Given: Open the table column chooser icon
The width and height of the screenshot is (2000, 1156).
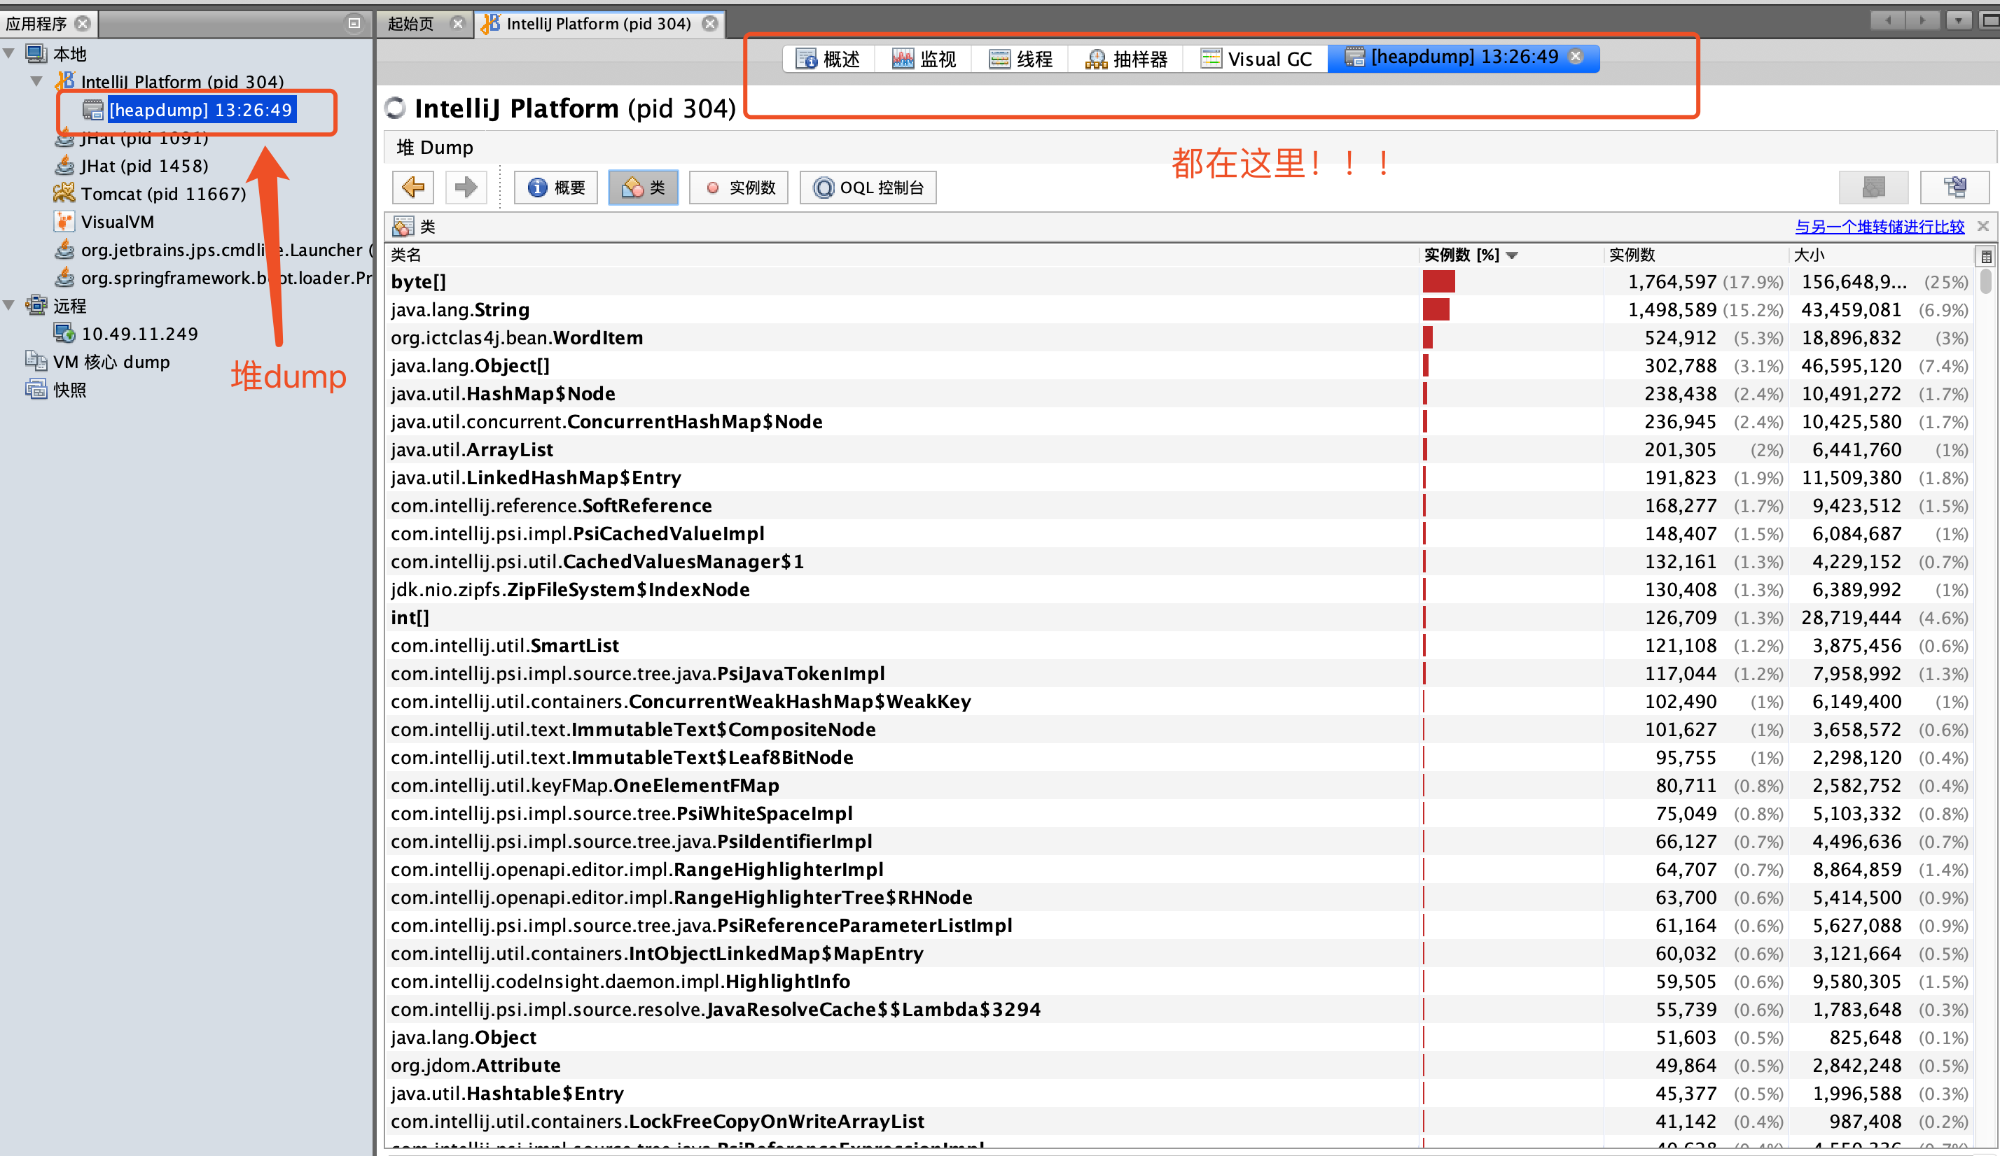Looking at the screenshot, I should 1986,256.
